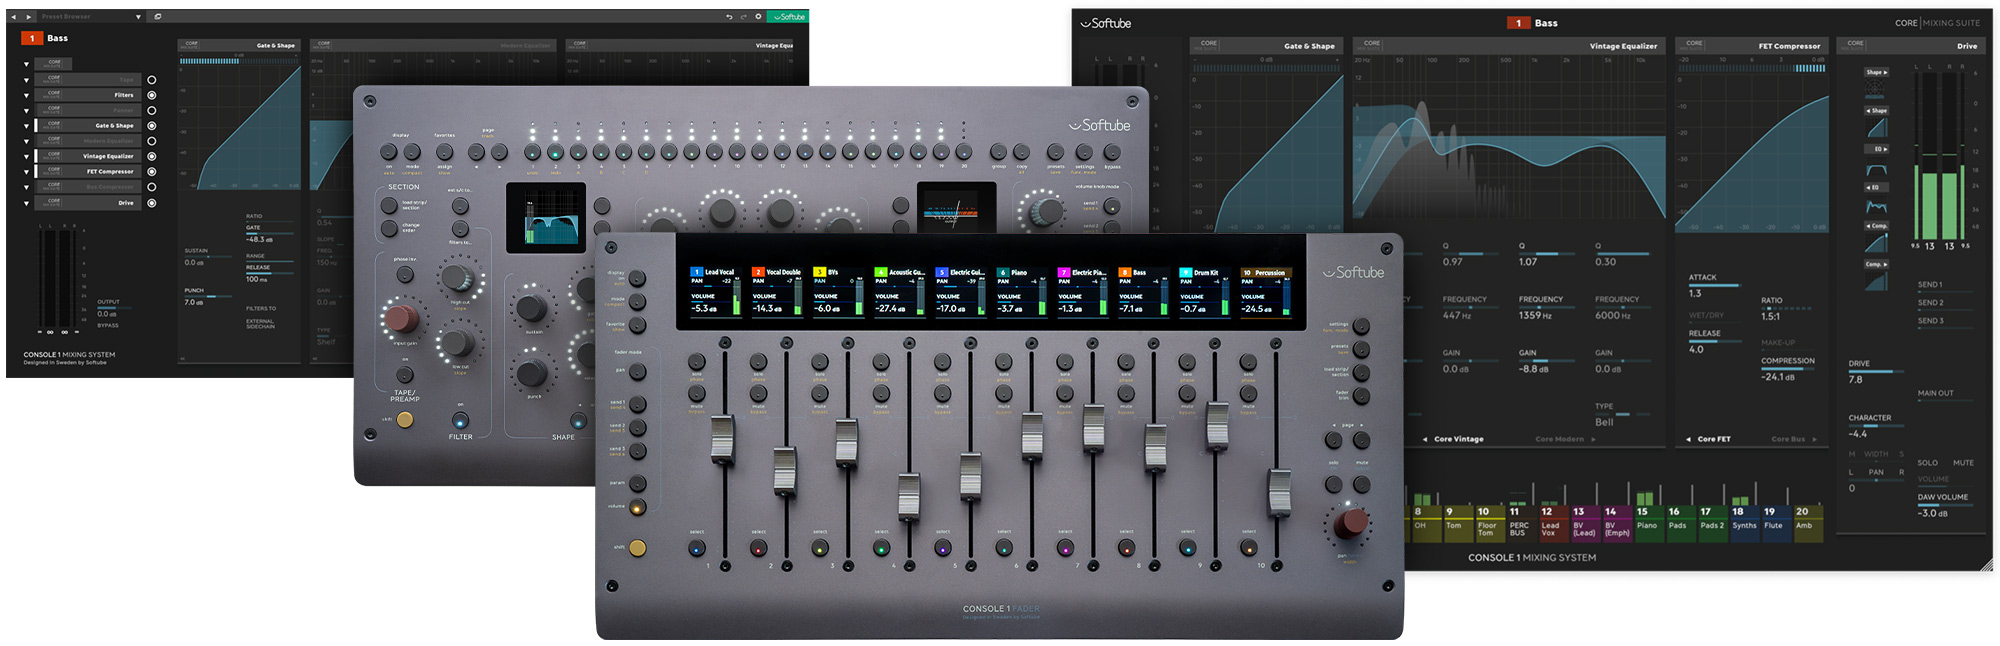Image resolution: width=2000 pixels, height=646 pixels.
Task: Toggle Gate & Shape section on/off circle
Action: [152, 126]
